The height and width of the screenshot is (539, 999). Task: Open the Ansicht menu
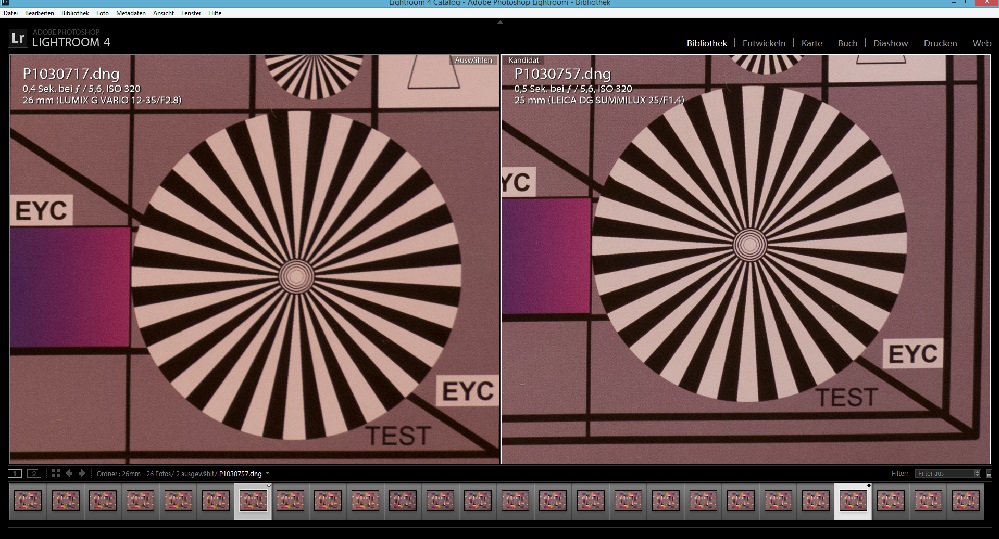pos(162,12)
